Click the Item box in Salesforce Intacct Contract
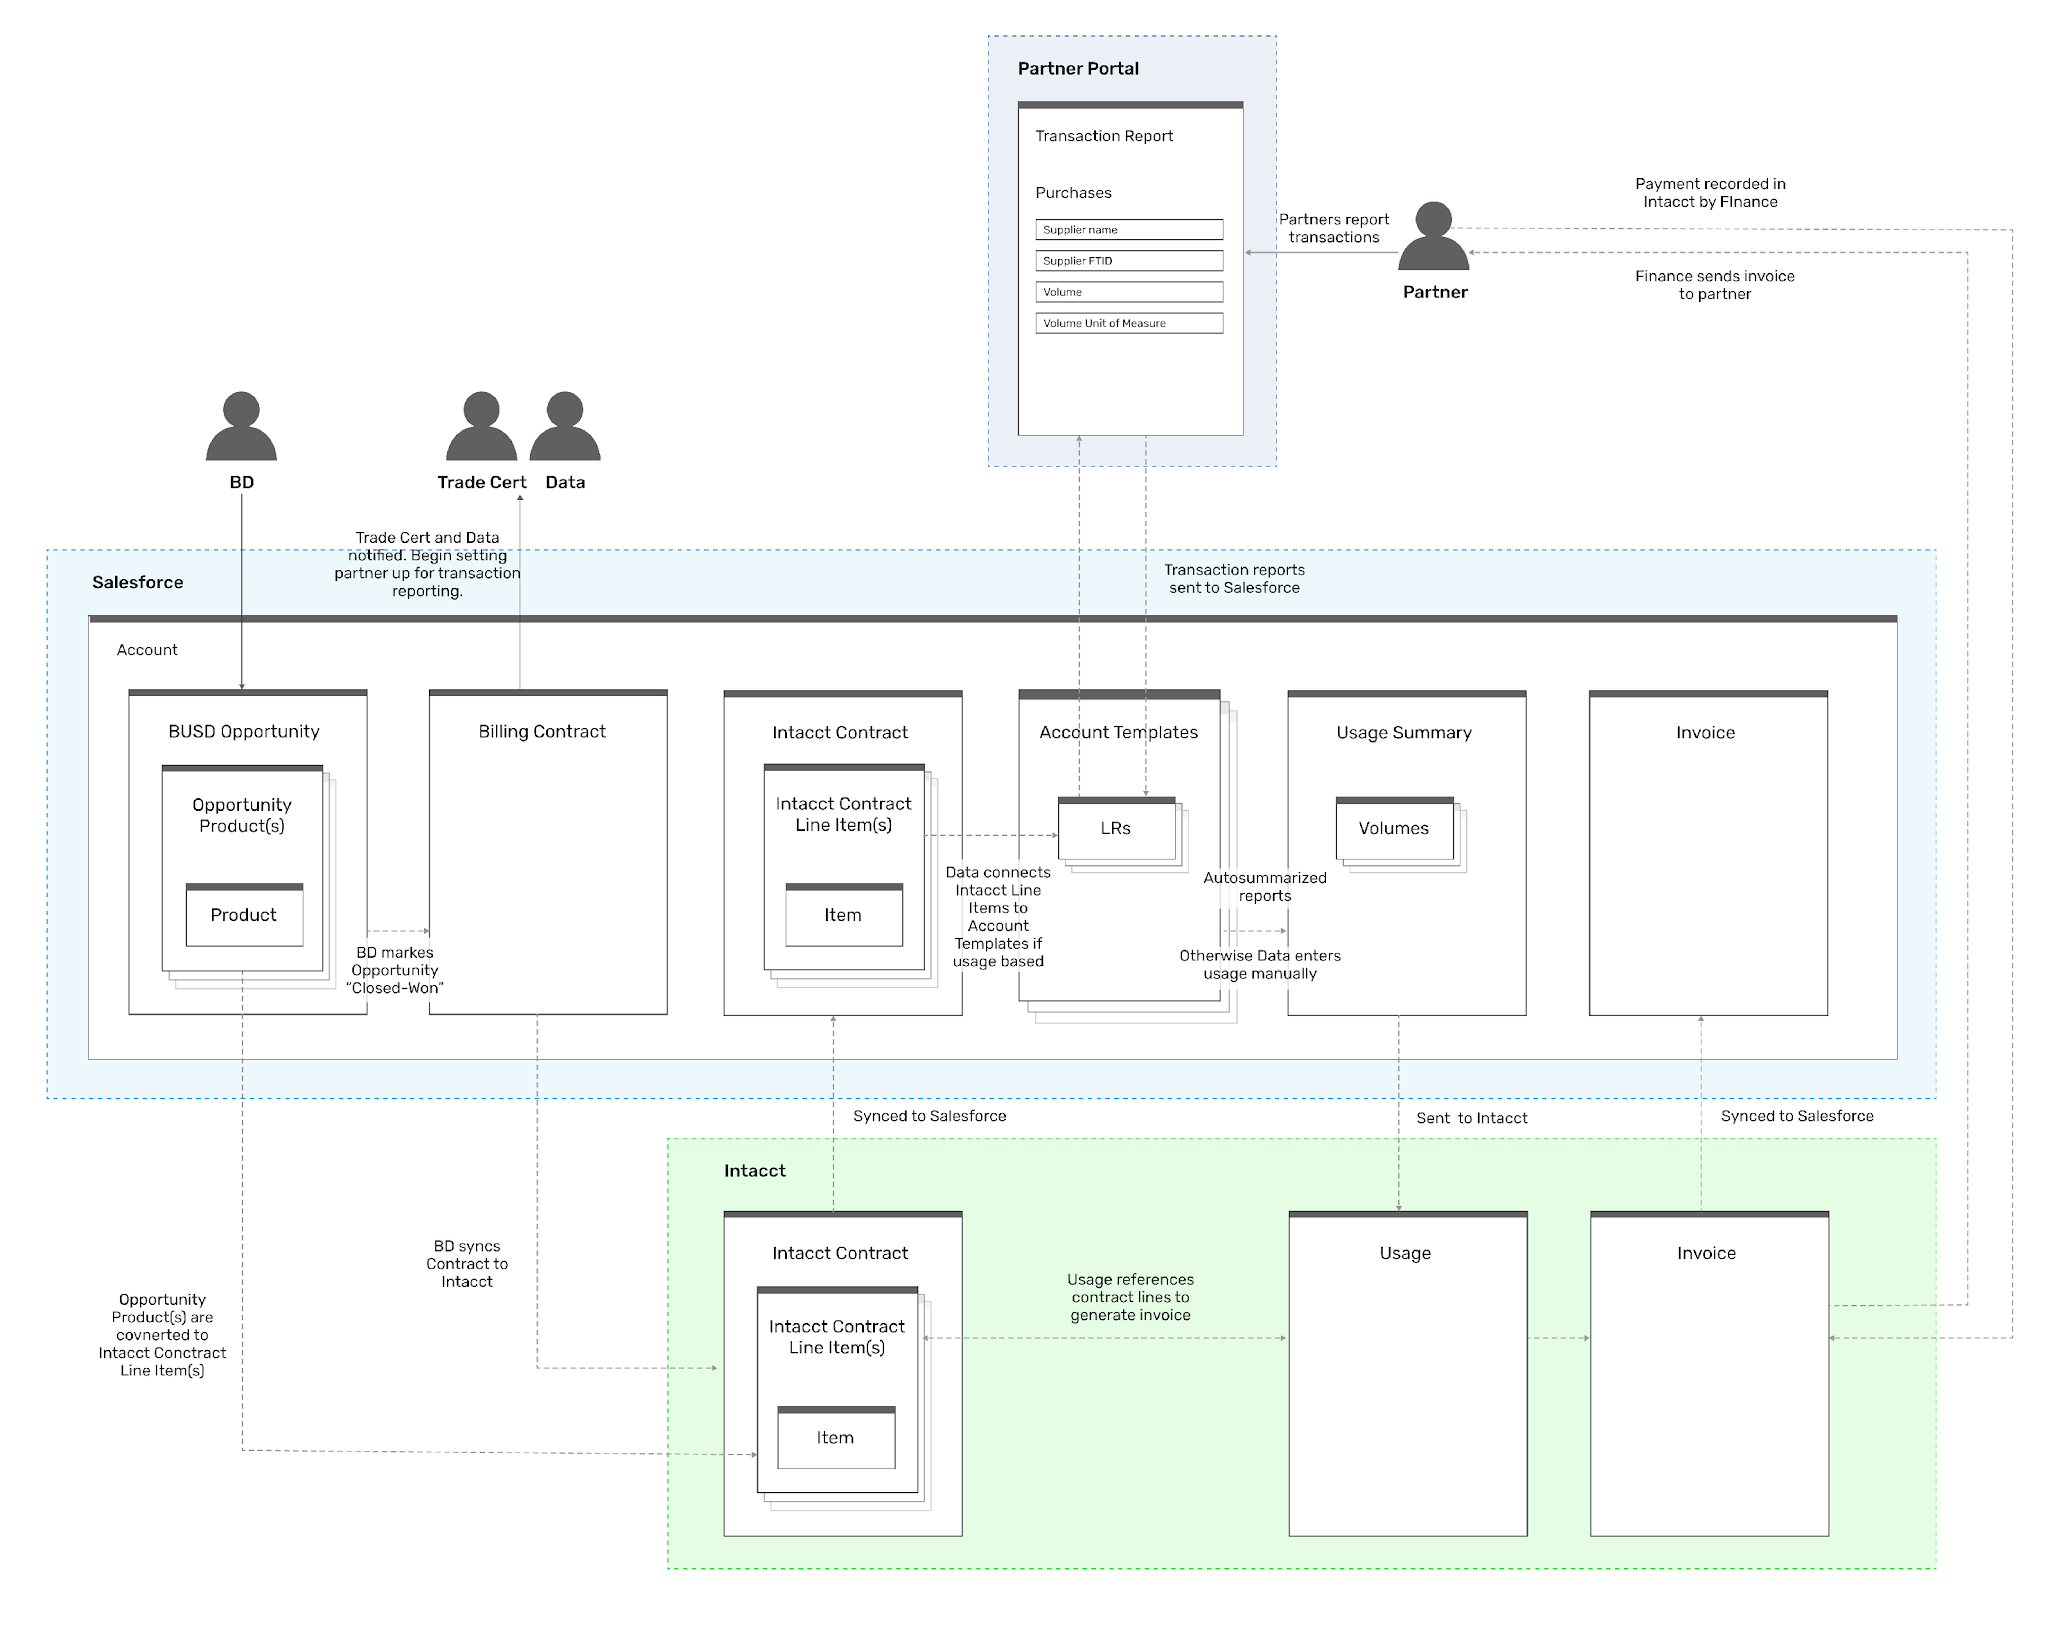 [x=844, y=915]
